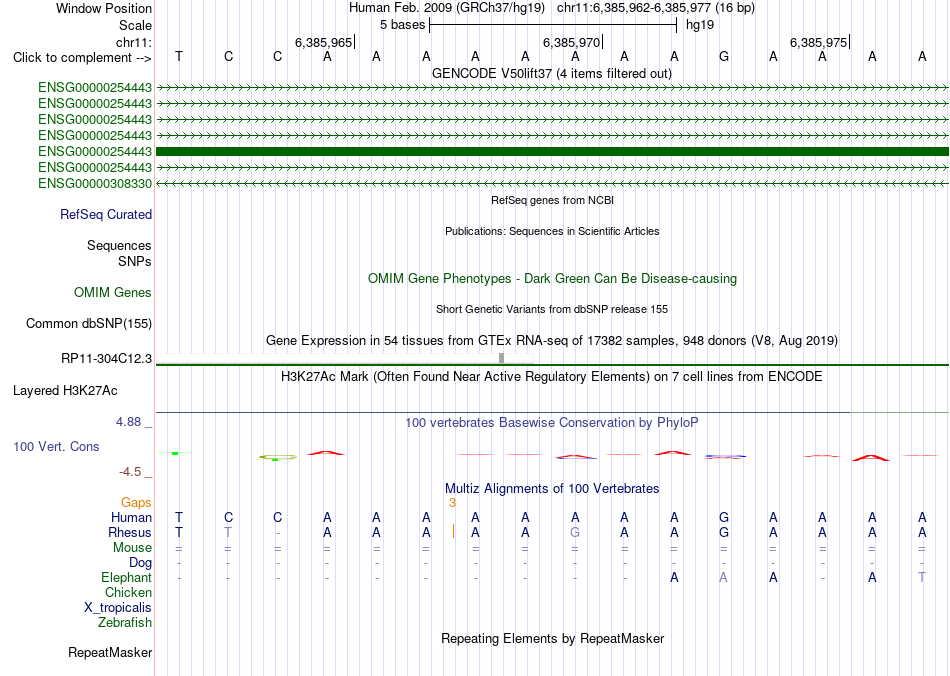Click the Rhesus alignment row label
This screenshot has width=950, height=676.
[130, 532]
